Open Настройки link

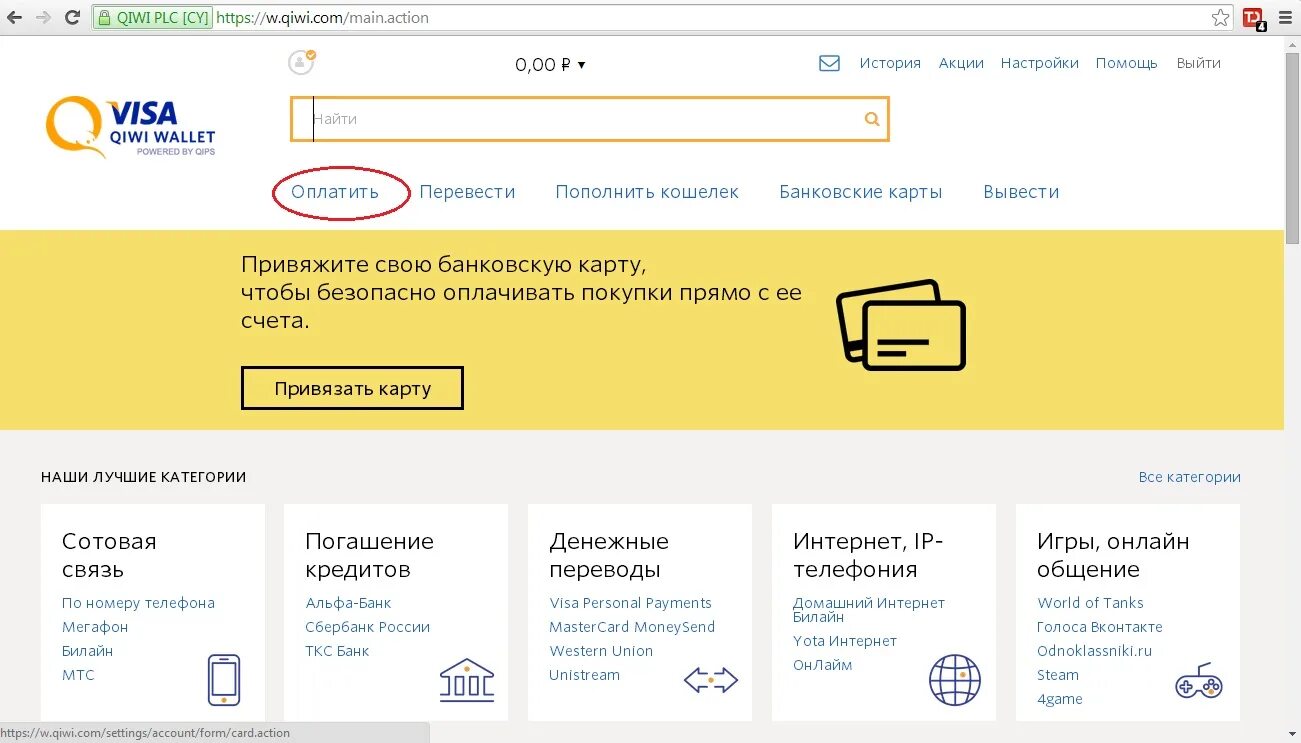click(1040, 63)
